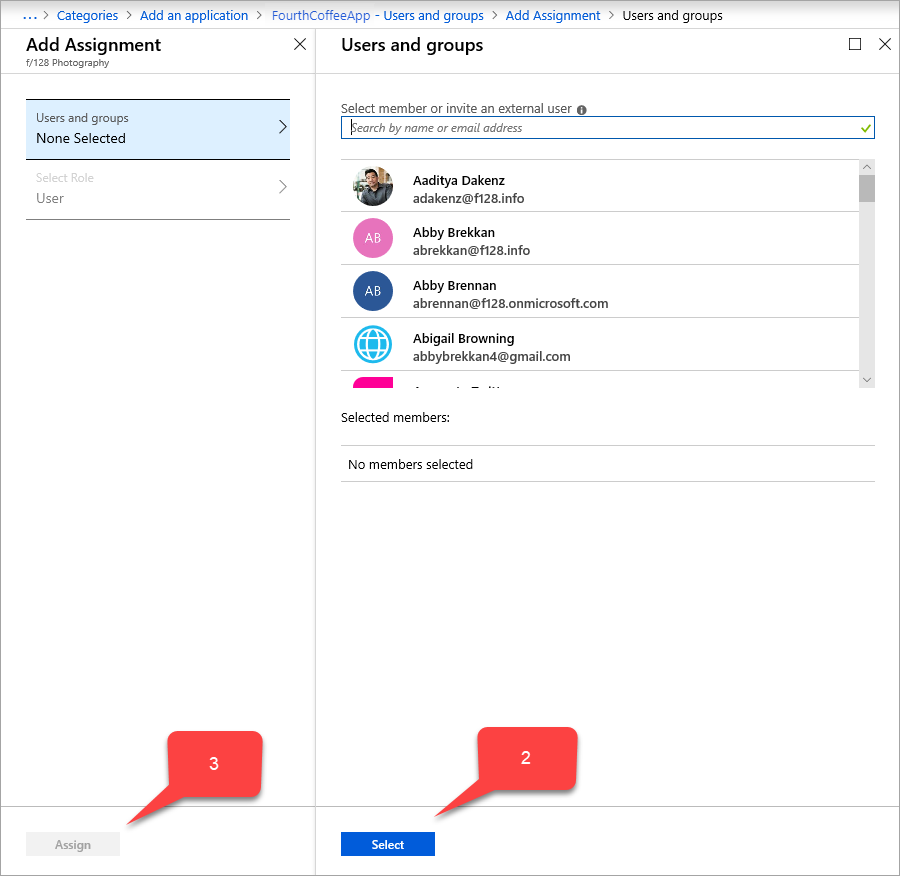Click the blue Select button
This screenshot has width=900, height=876.
387,844
